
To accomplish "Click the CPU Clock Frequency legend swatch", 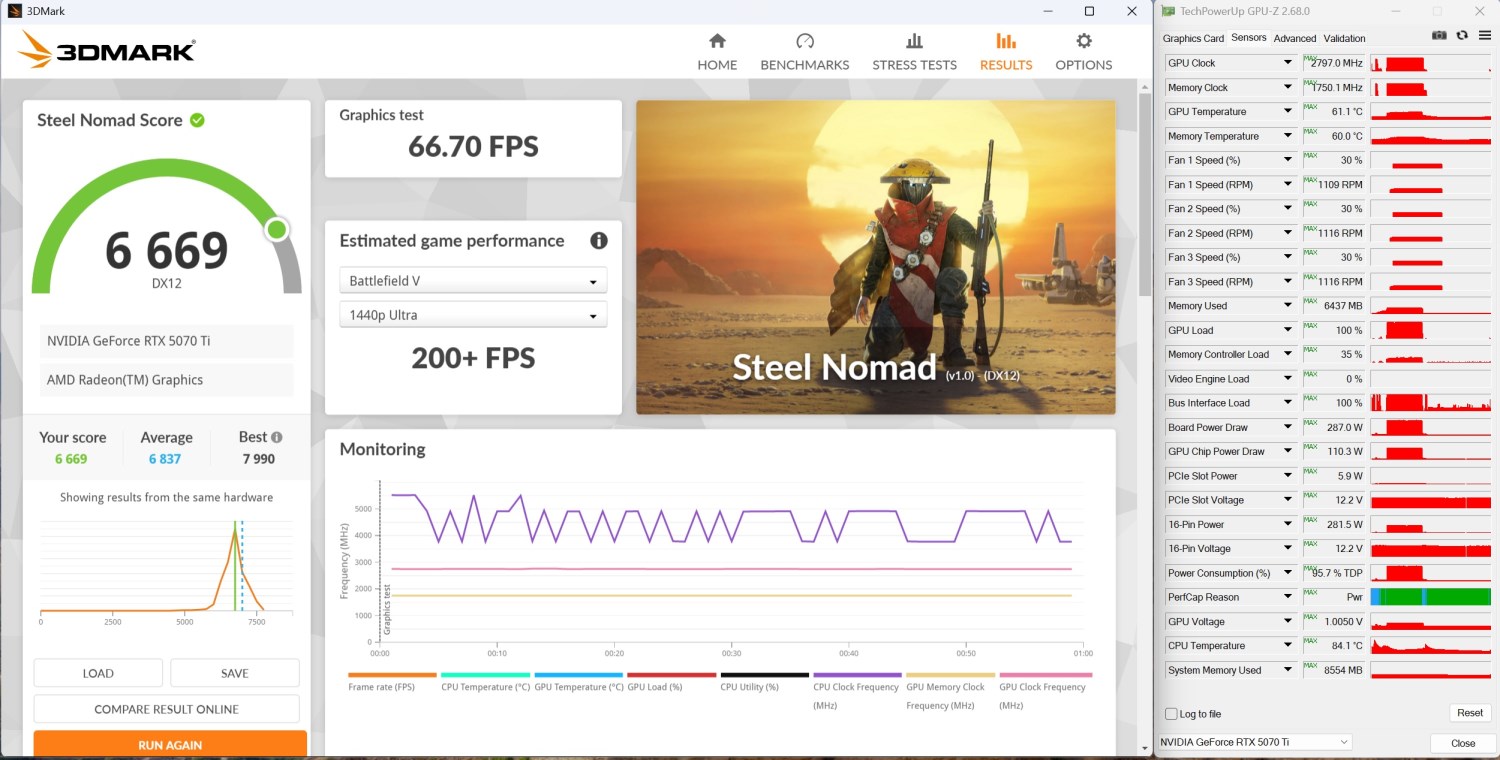I will click(857, 675).
